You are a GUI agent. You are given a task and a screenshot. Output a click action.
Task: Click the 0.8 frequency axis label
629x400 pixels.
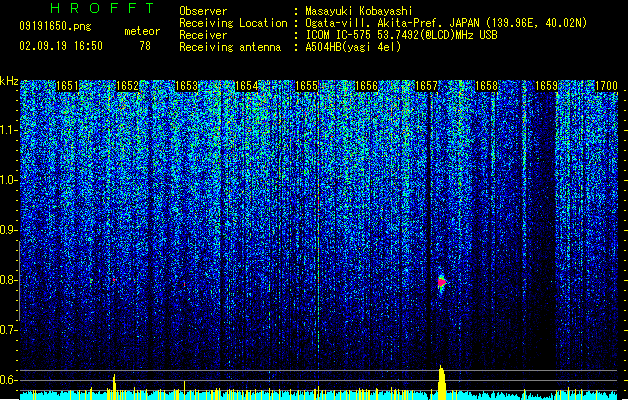tap(9, 280)
